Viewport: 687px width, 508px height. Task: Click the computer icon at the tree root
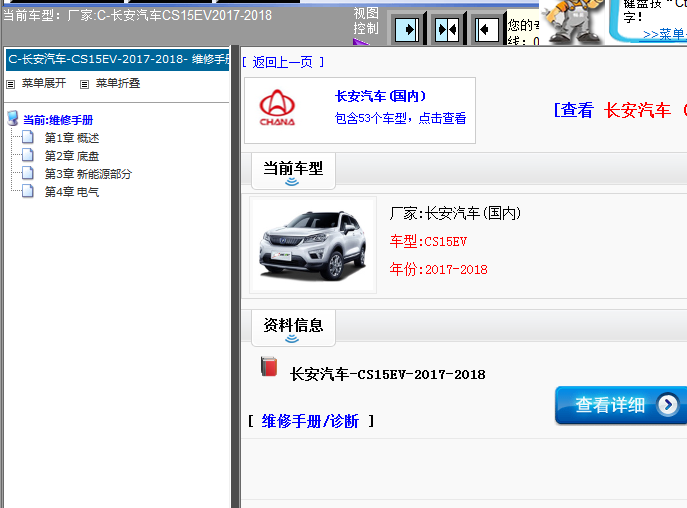[x=12, y=119]
